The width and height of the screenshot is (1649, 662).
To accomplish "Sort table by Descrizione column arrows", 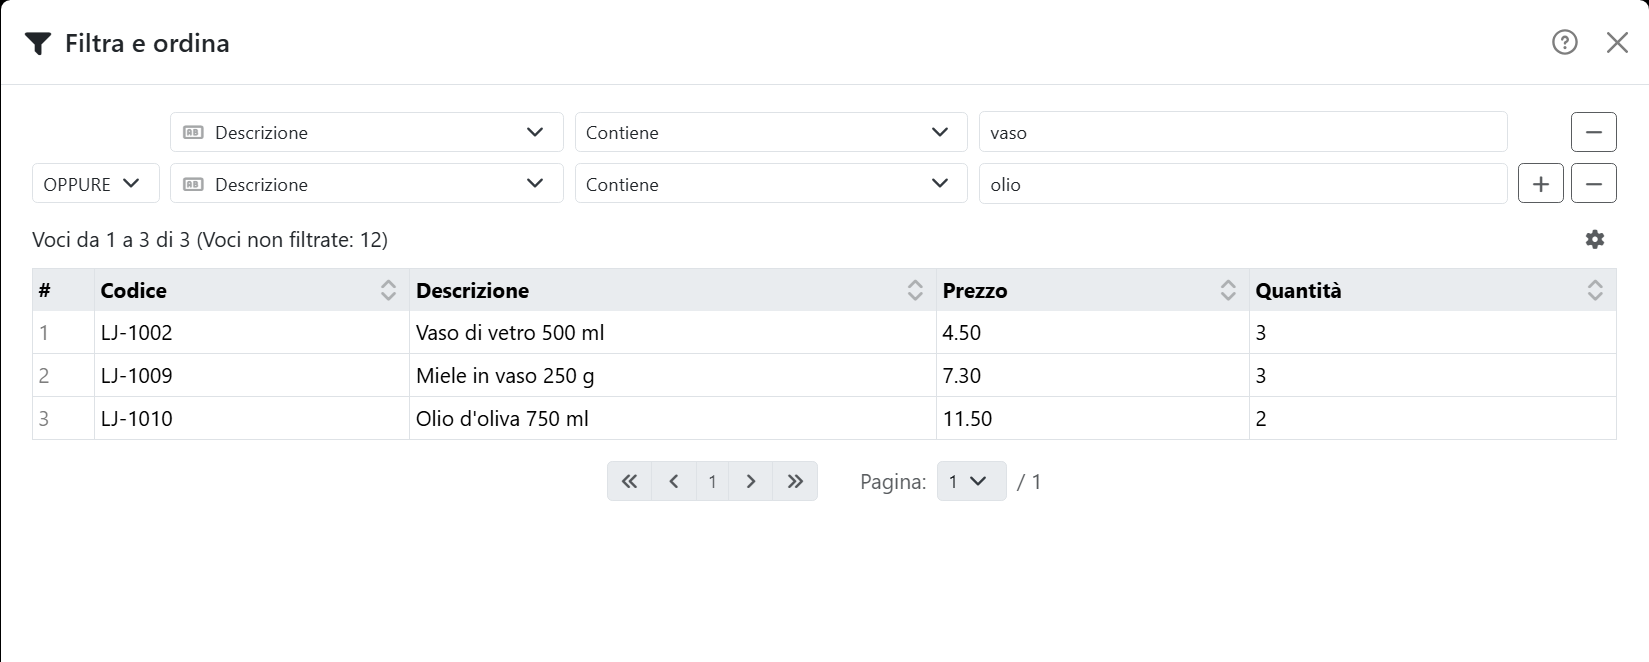I will pos(915,290).
